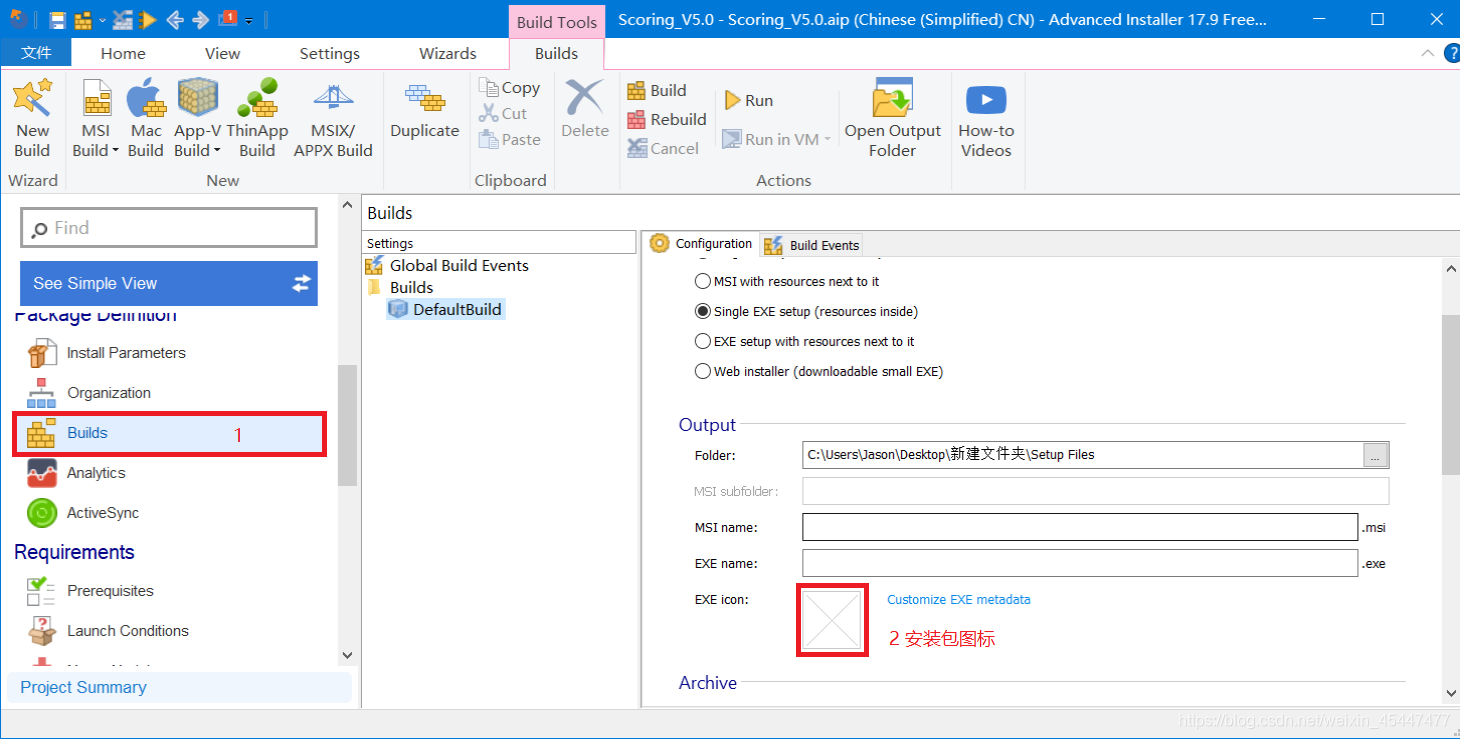This screenshot has height=739, width=1460.
Task: Select MSI with resources next to it
Action: click(787, 282)
